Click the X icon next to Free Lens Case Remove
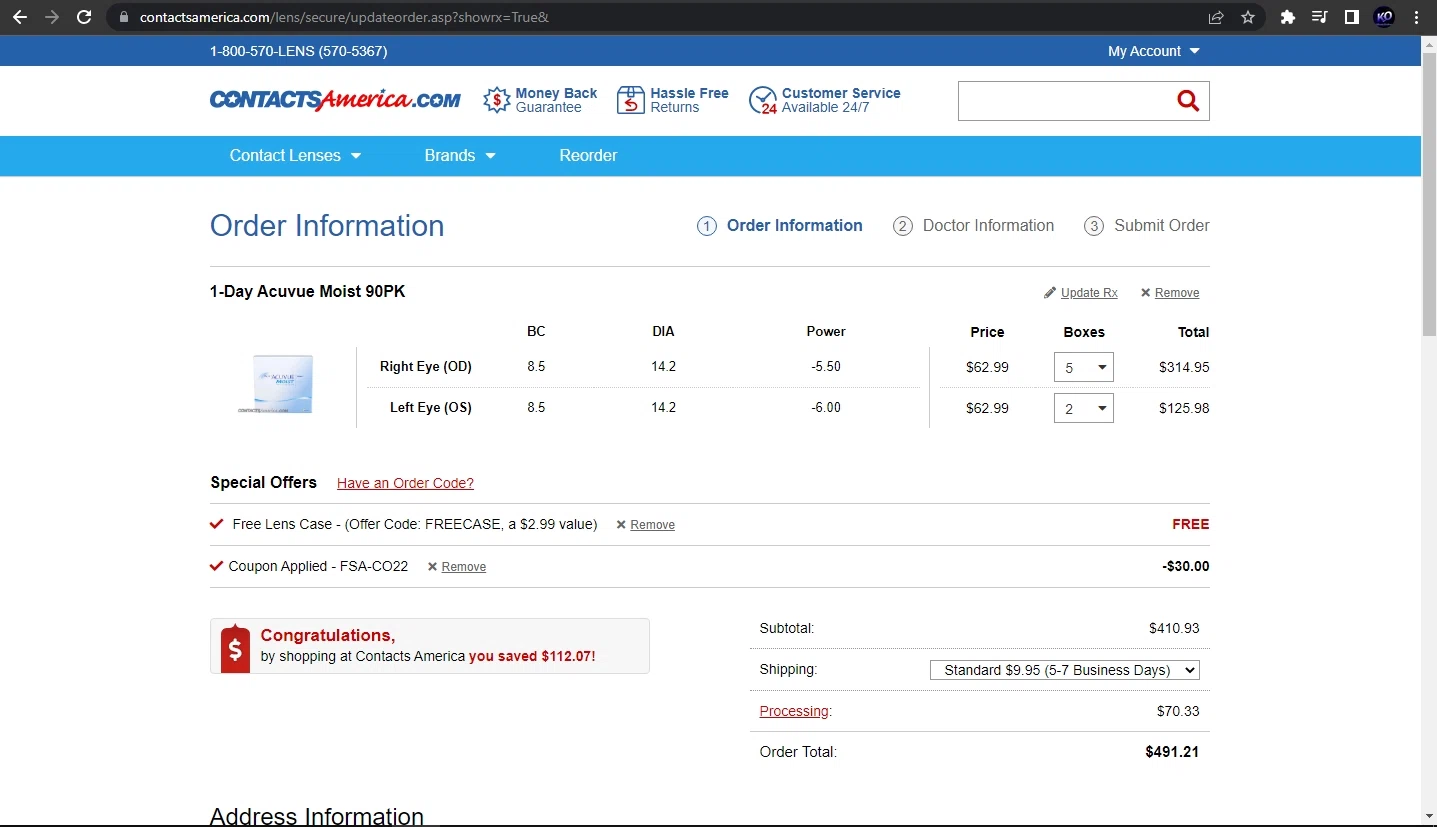This screenshot has width=1437, height=827. coord(621,525)
